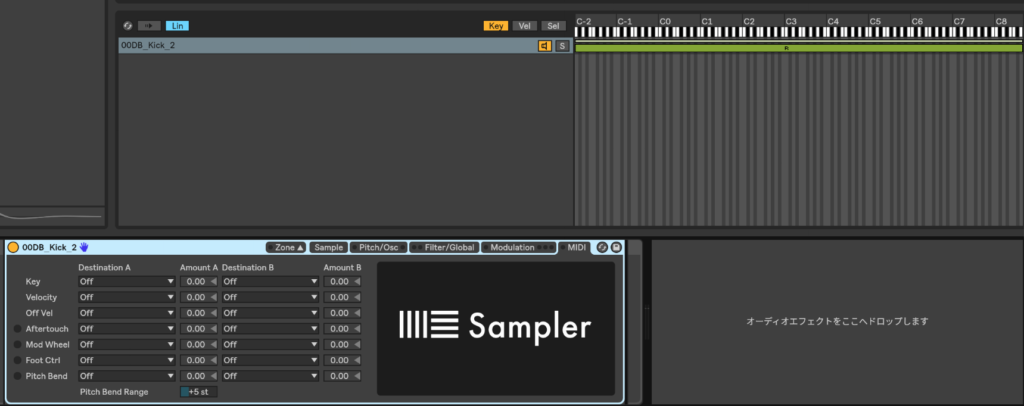Open the Velocity Destination B dropdown
This screenshot has width=1024, height=406.
coord(270,297)
